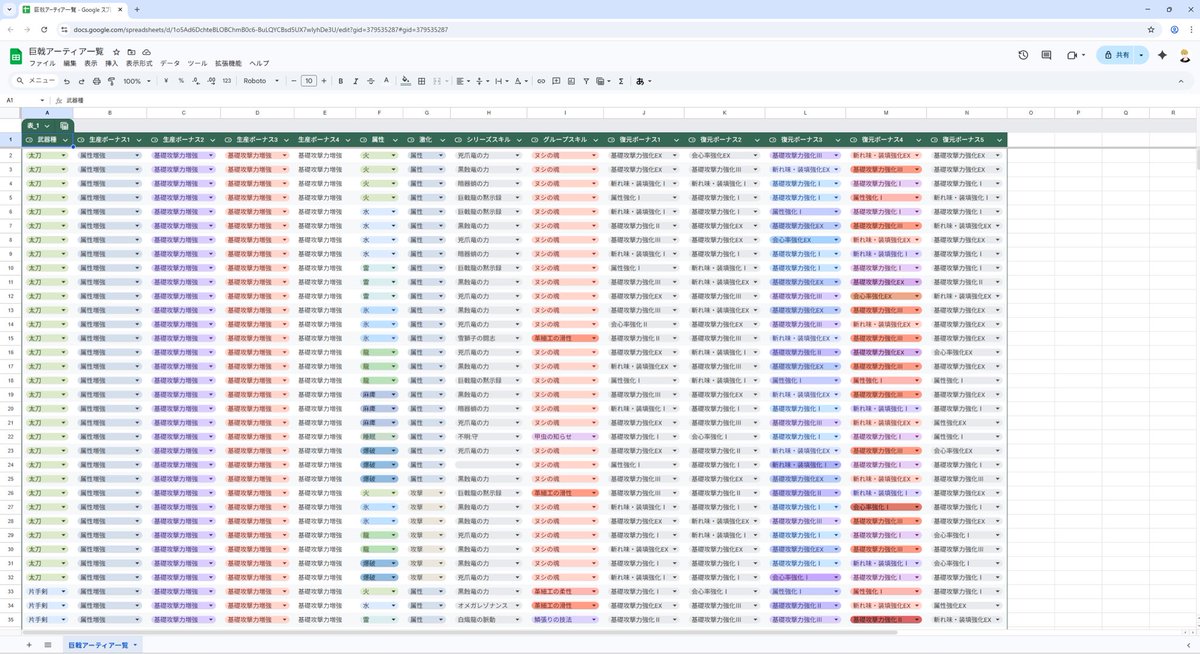This screenshot has height=654, width=1200.
Task: Open the vertical align dropdown
Action: click(482, 81)
